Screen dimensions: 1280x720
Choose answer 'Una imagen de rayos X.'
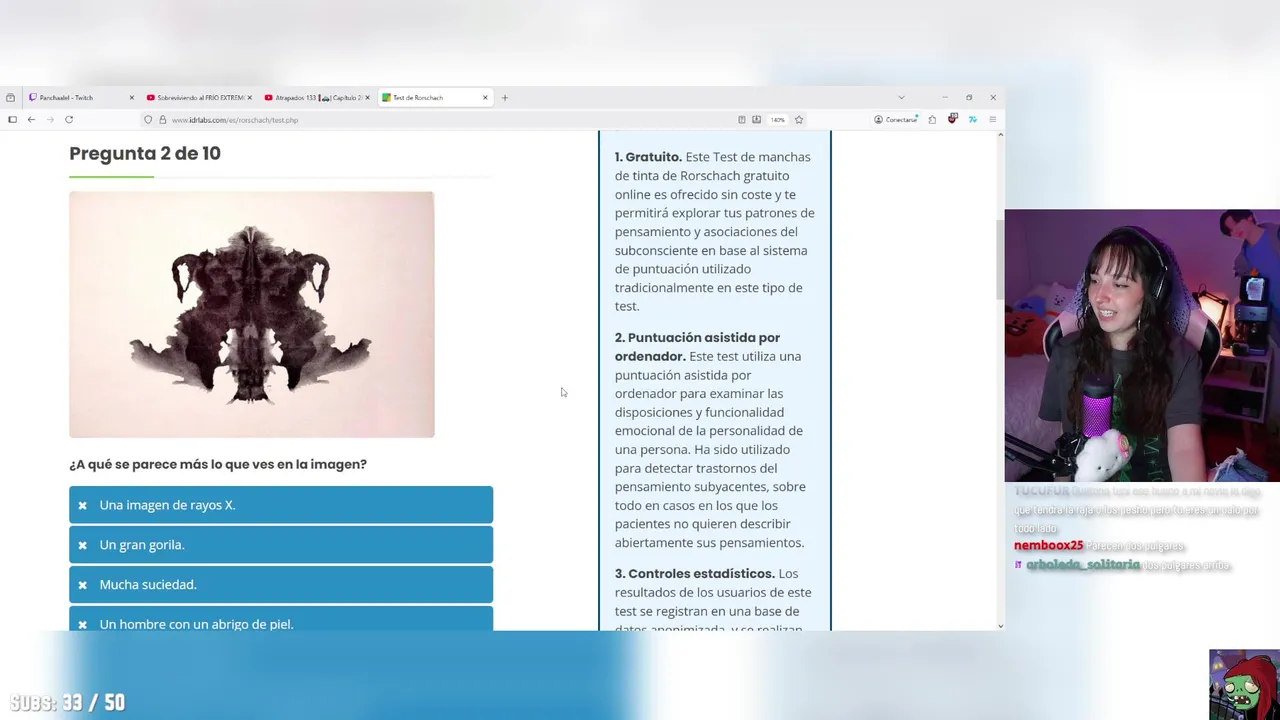click(281, 505)
